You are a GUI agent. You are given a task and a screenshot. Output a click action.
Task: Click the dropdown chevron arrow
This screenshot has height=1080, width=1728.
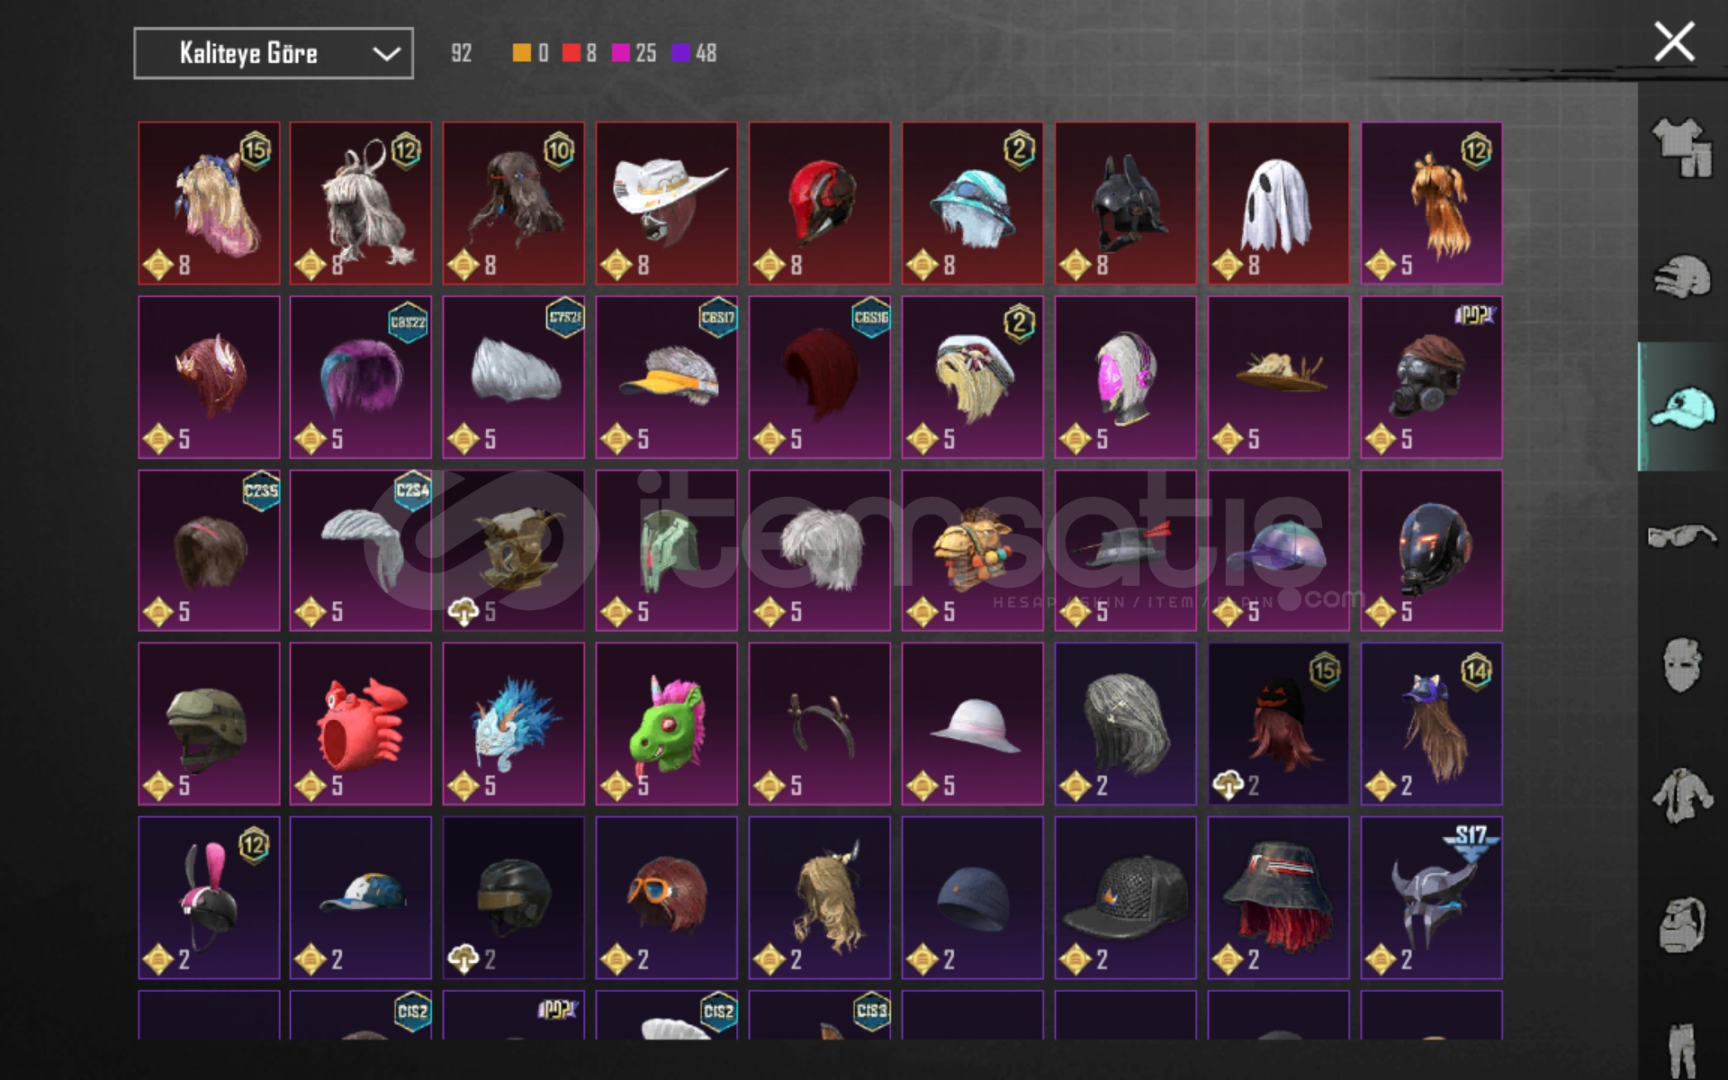[386, 54]
